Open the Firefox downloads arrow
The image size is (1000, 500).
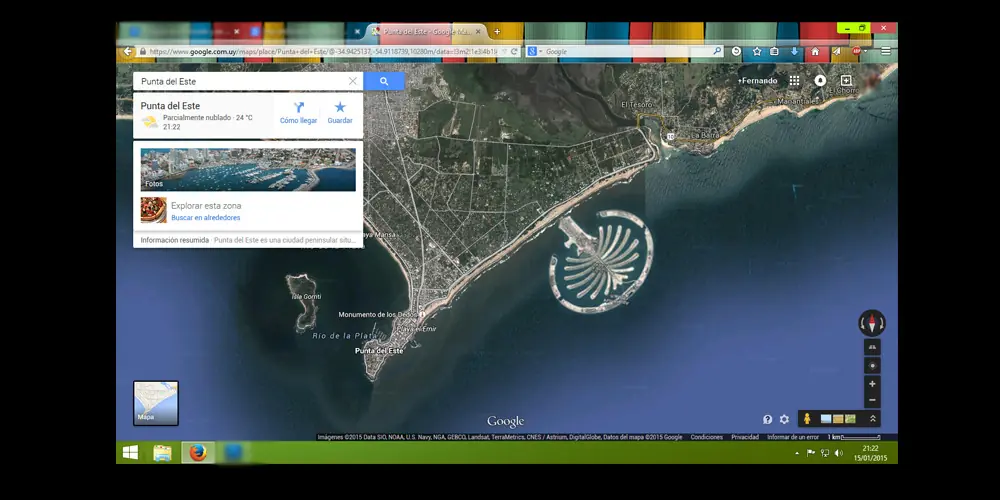click(795, 52)
